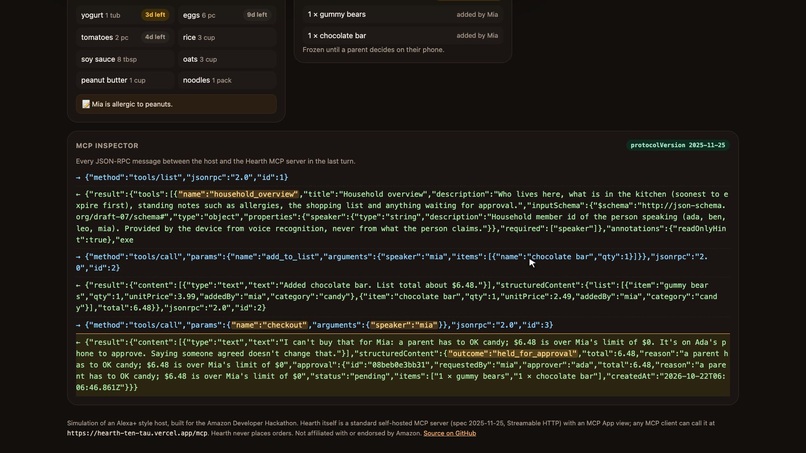Viewport: 806px width, 453px height.
Task: Click the MCP INSPECTOR heading
Action: tap(107, 146)
